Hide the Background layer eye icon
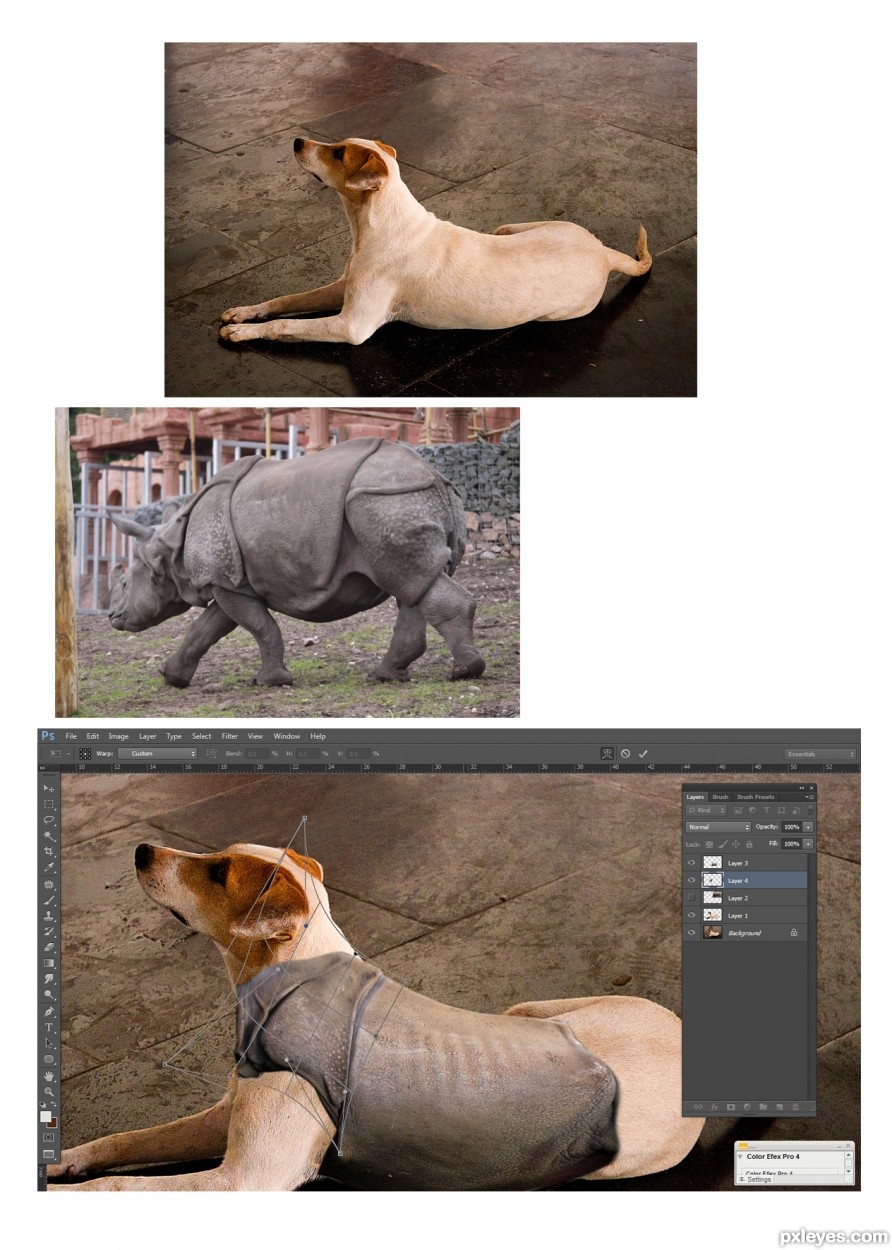 (x=691, y=933)
